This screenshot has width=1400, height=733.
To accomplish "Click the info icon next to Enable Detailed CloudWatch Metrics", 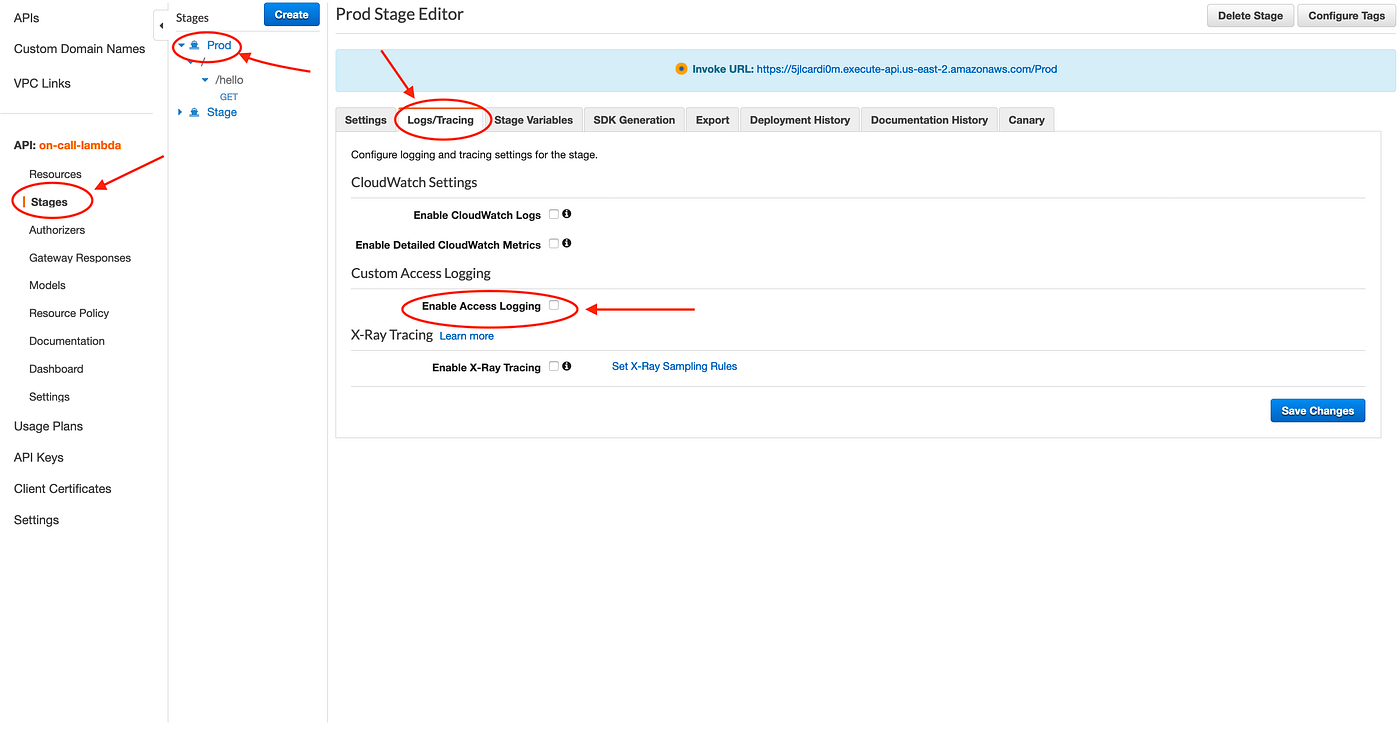I will click(566, 243).
